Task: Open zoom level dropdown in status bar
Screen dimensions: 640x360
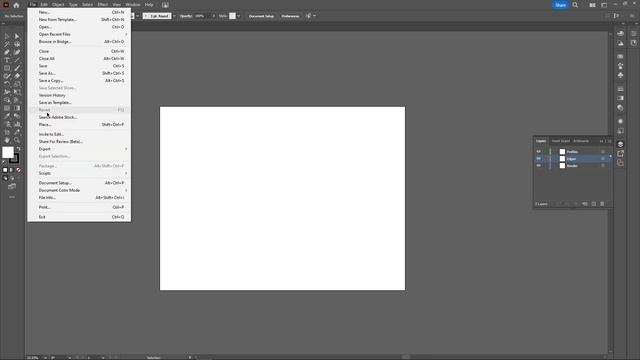Action: pos(45,358)
